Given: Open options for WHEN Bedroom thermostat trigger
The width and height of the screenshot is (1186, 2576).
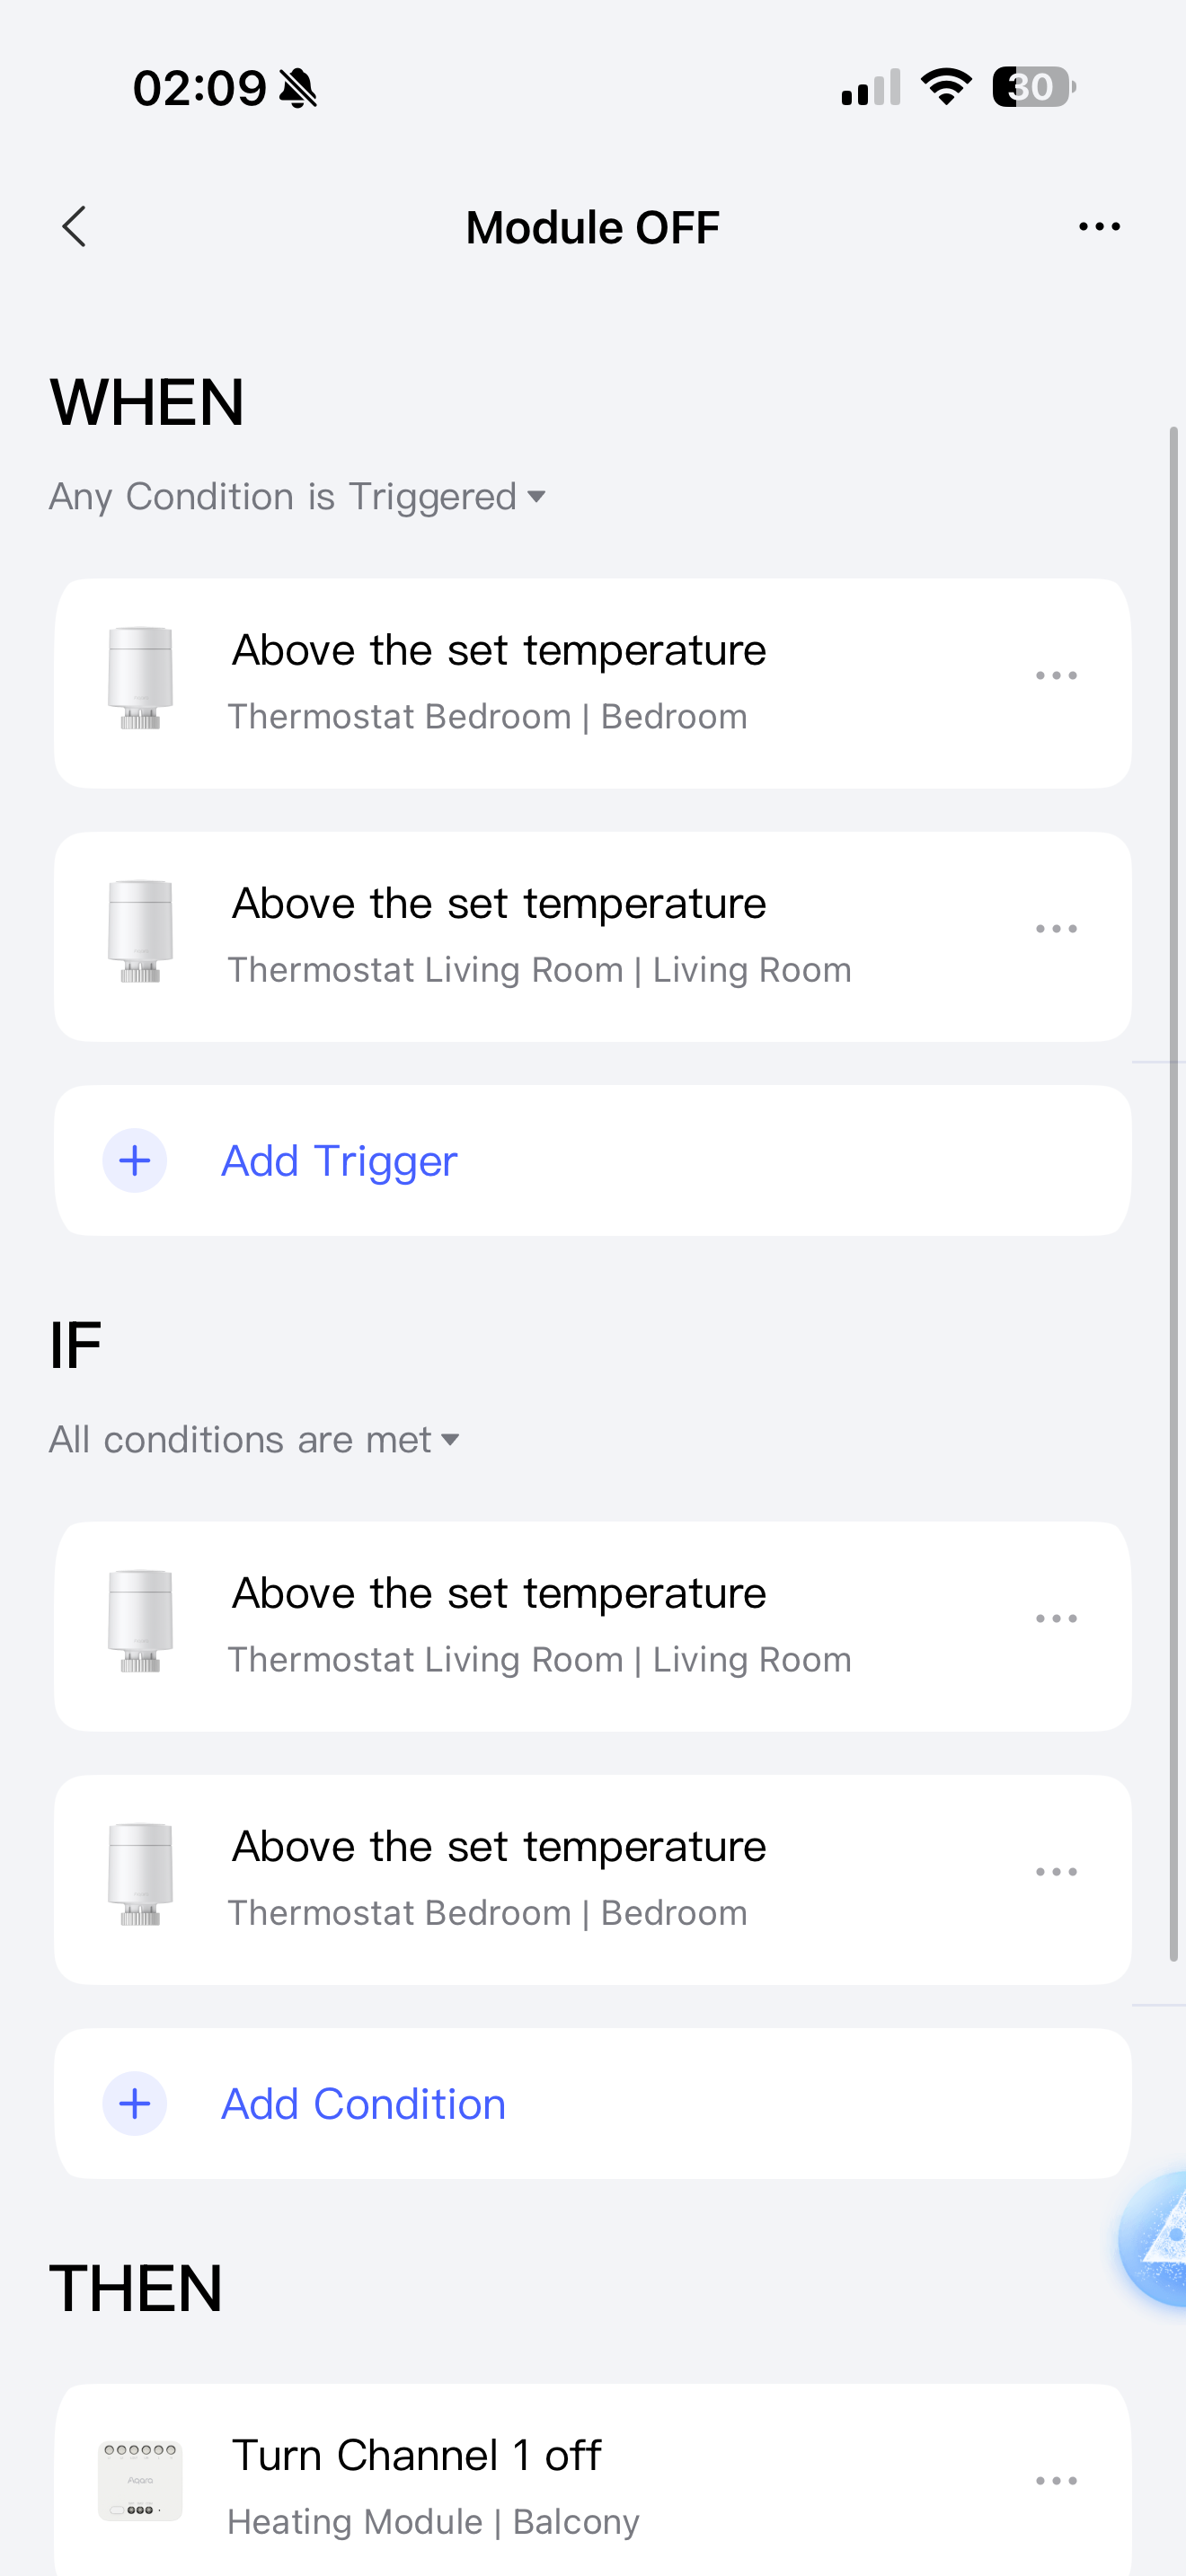Looking at the screenshot, I should click(1056, 676).
